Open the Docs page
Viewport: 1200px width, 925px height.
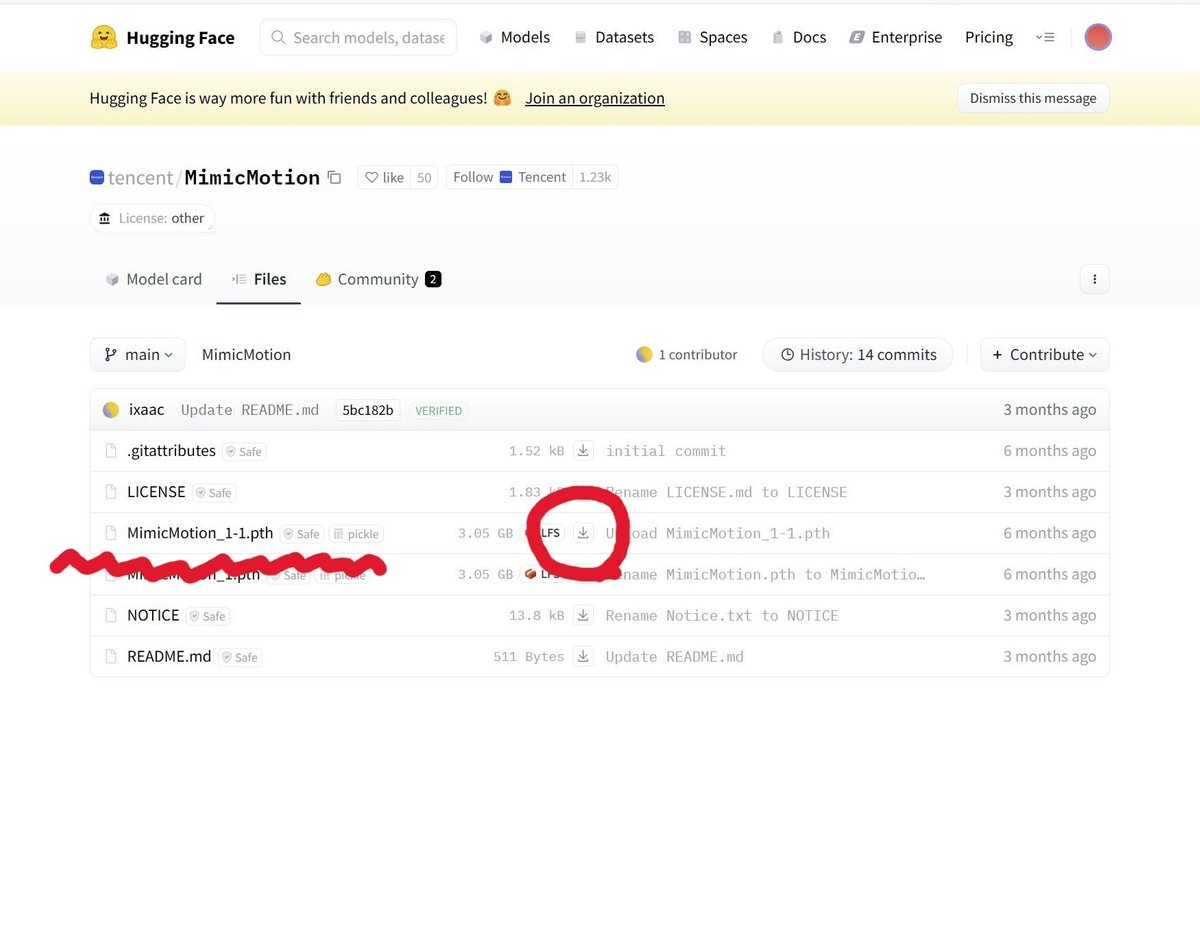pos(799,37)
